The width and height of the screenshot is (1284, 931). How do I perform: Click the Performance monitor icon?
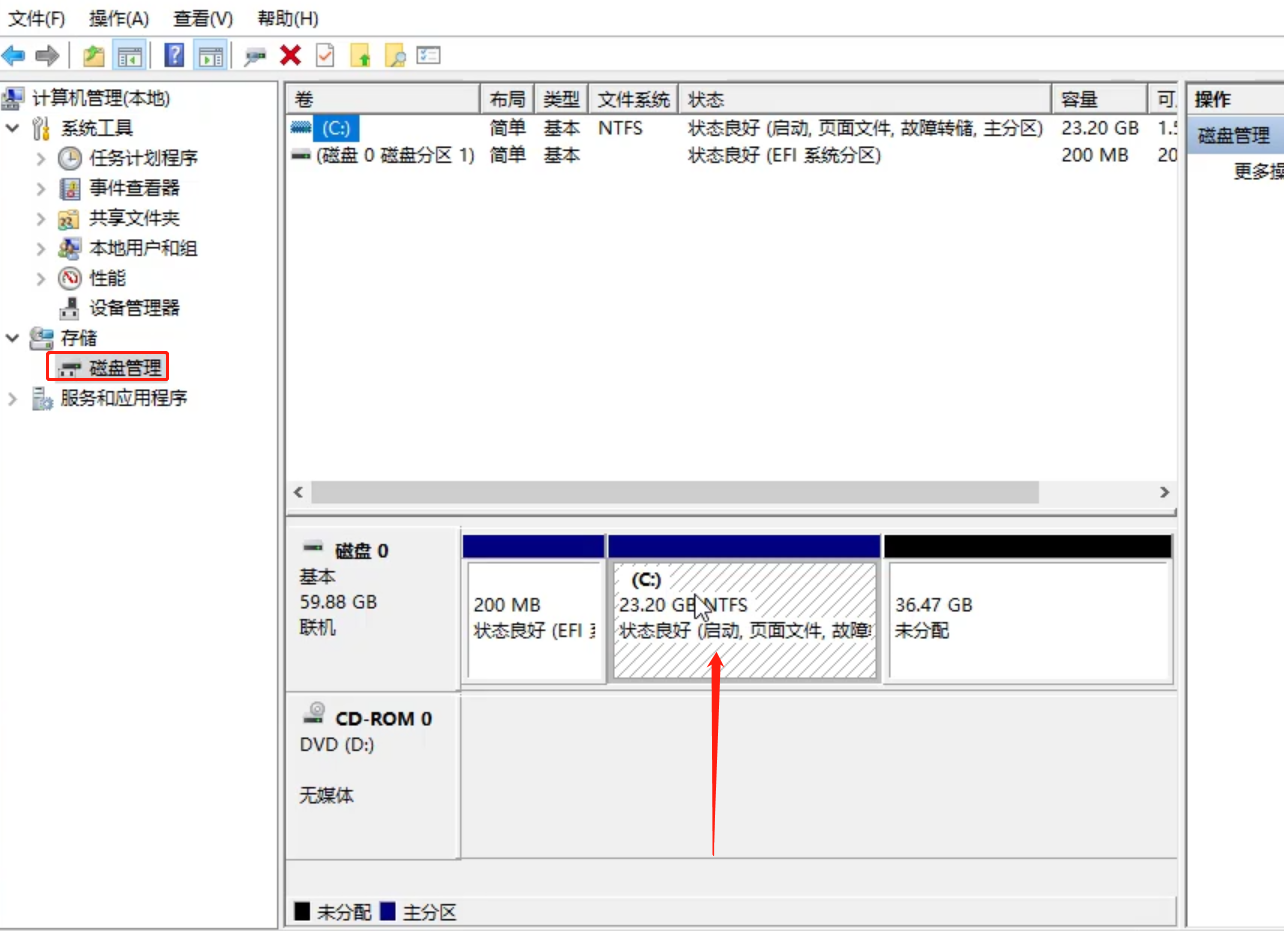coord(70,278)
